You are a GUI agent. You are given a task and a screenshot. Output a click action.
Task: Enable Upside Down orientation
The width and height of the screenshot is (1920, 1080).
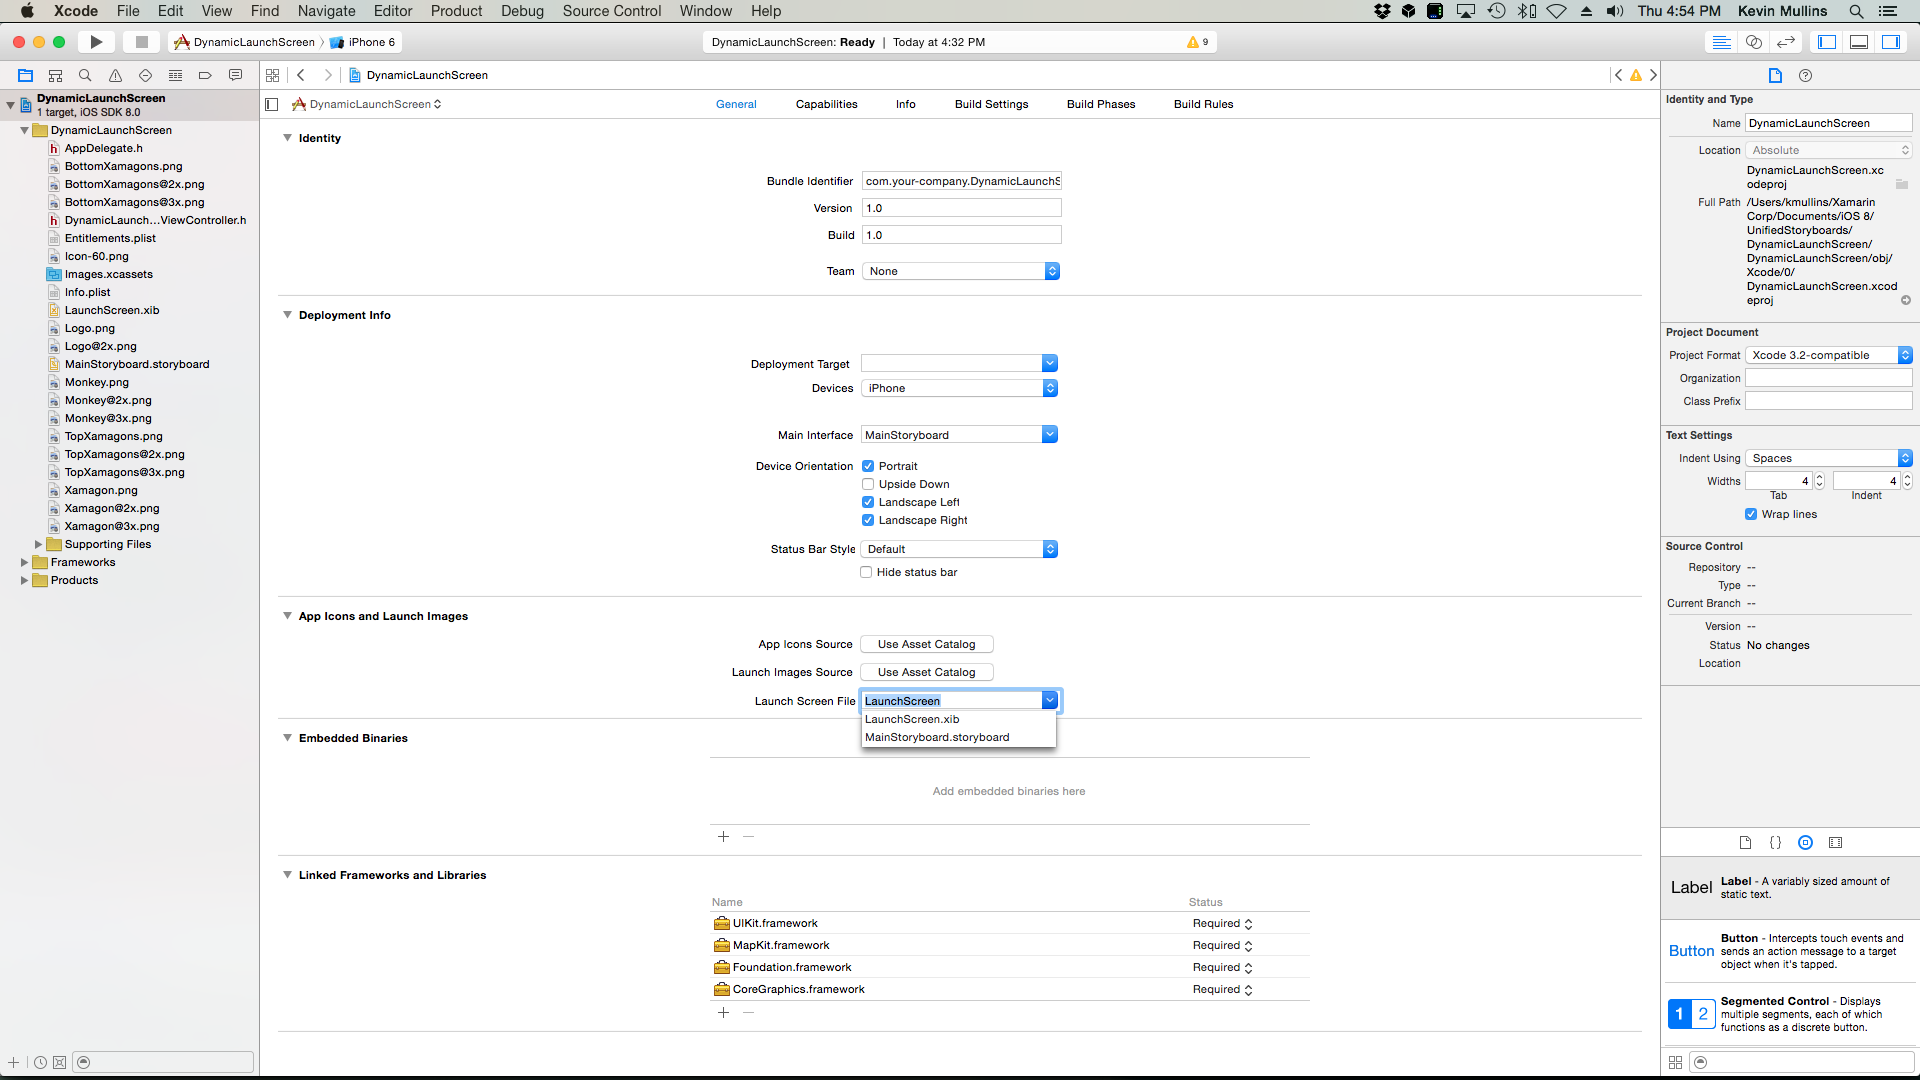[x=868, y=484]
